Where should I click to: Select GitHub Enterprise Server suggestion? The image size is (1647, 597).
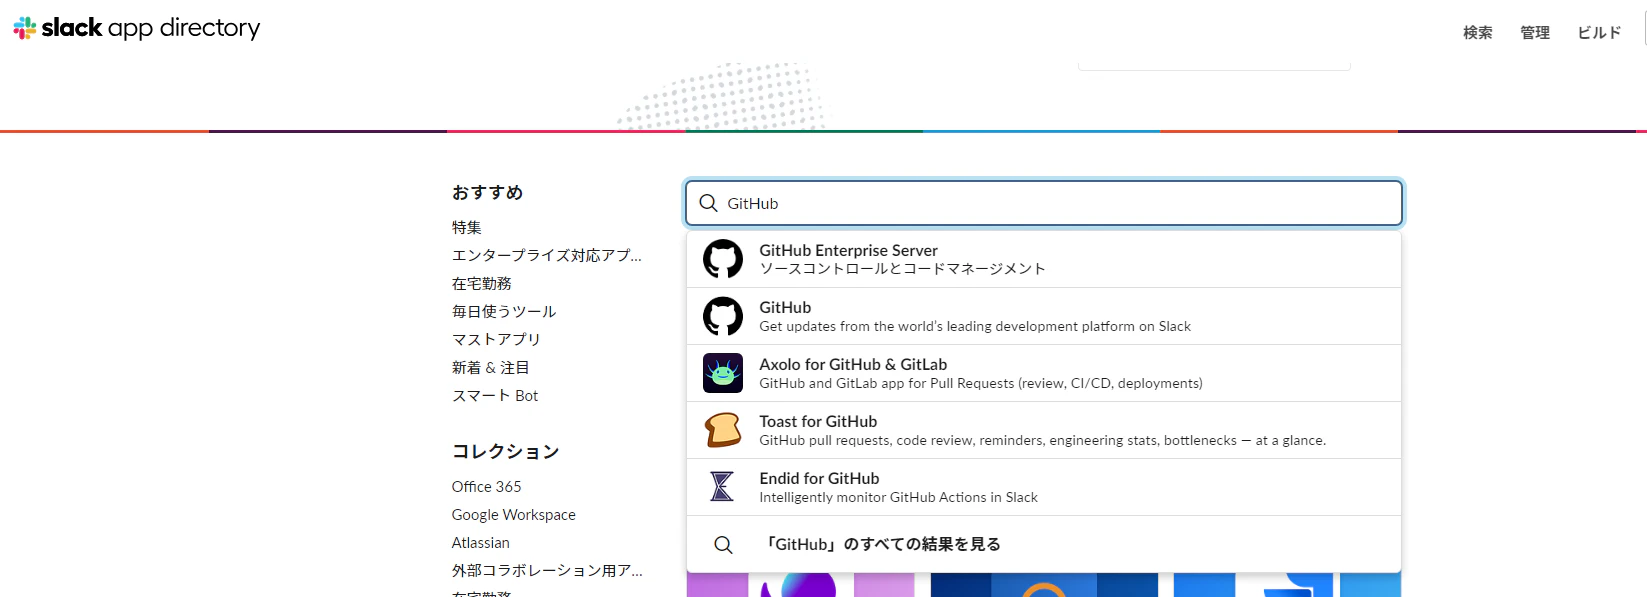(x=1044, y=259)
